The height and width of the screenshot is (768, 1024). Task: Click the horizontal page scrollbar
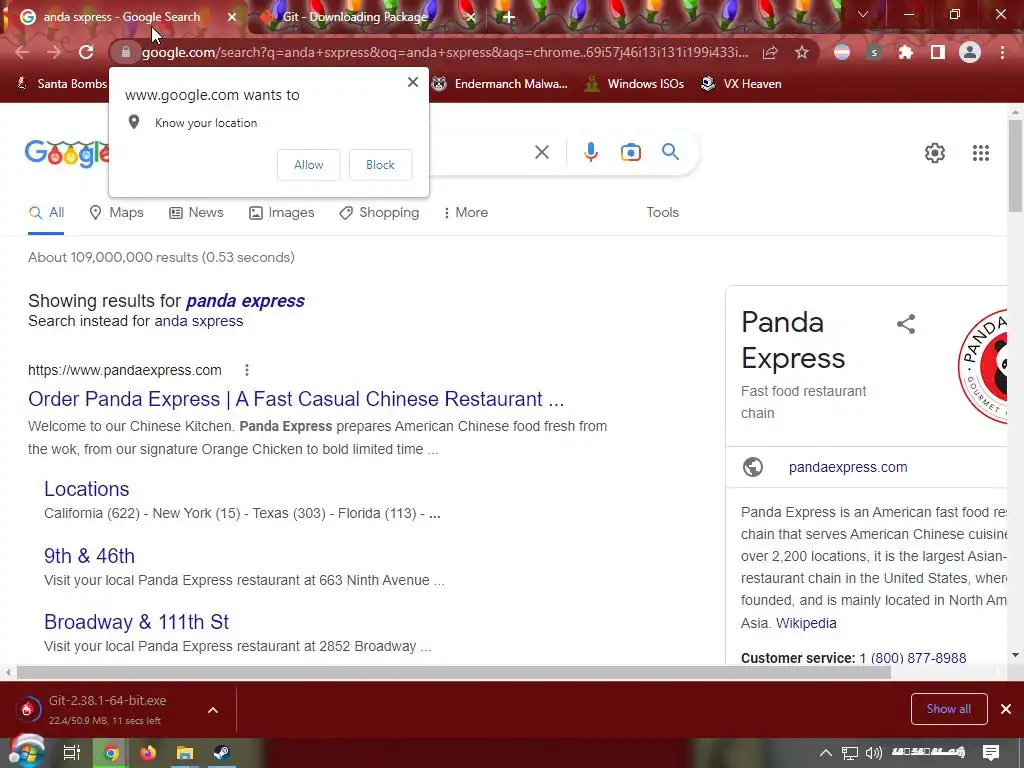(x=453, y=673)
